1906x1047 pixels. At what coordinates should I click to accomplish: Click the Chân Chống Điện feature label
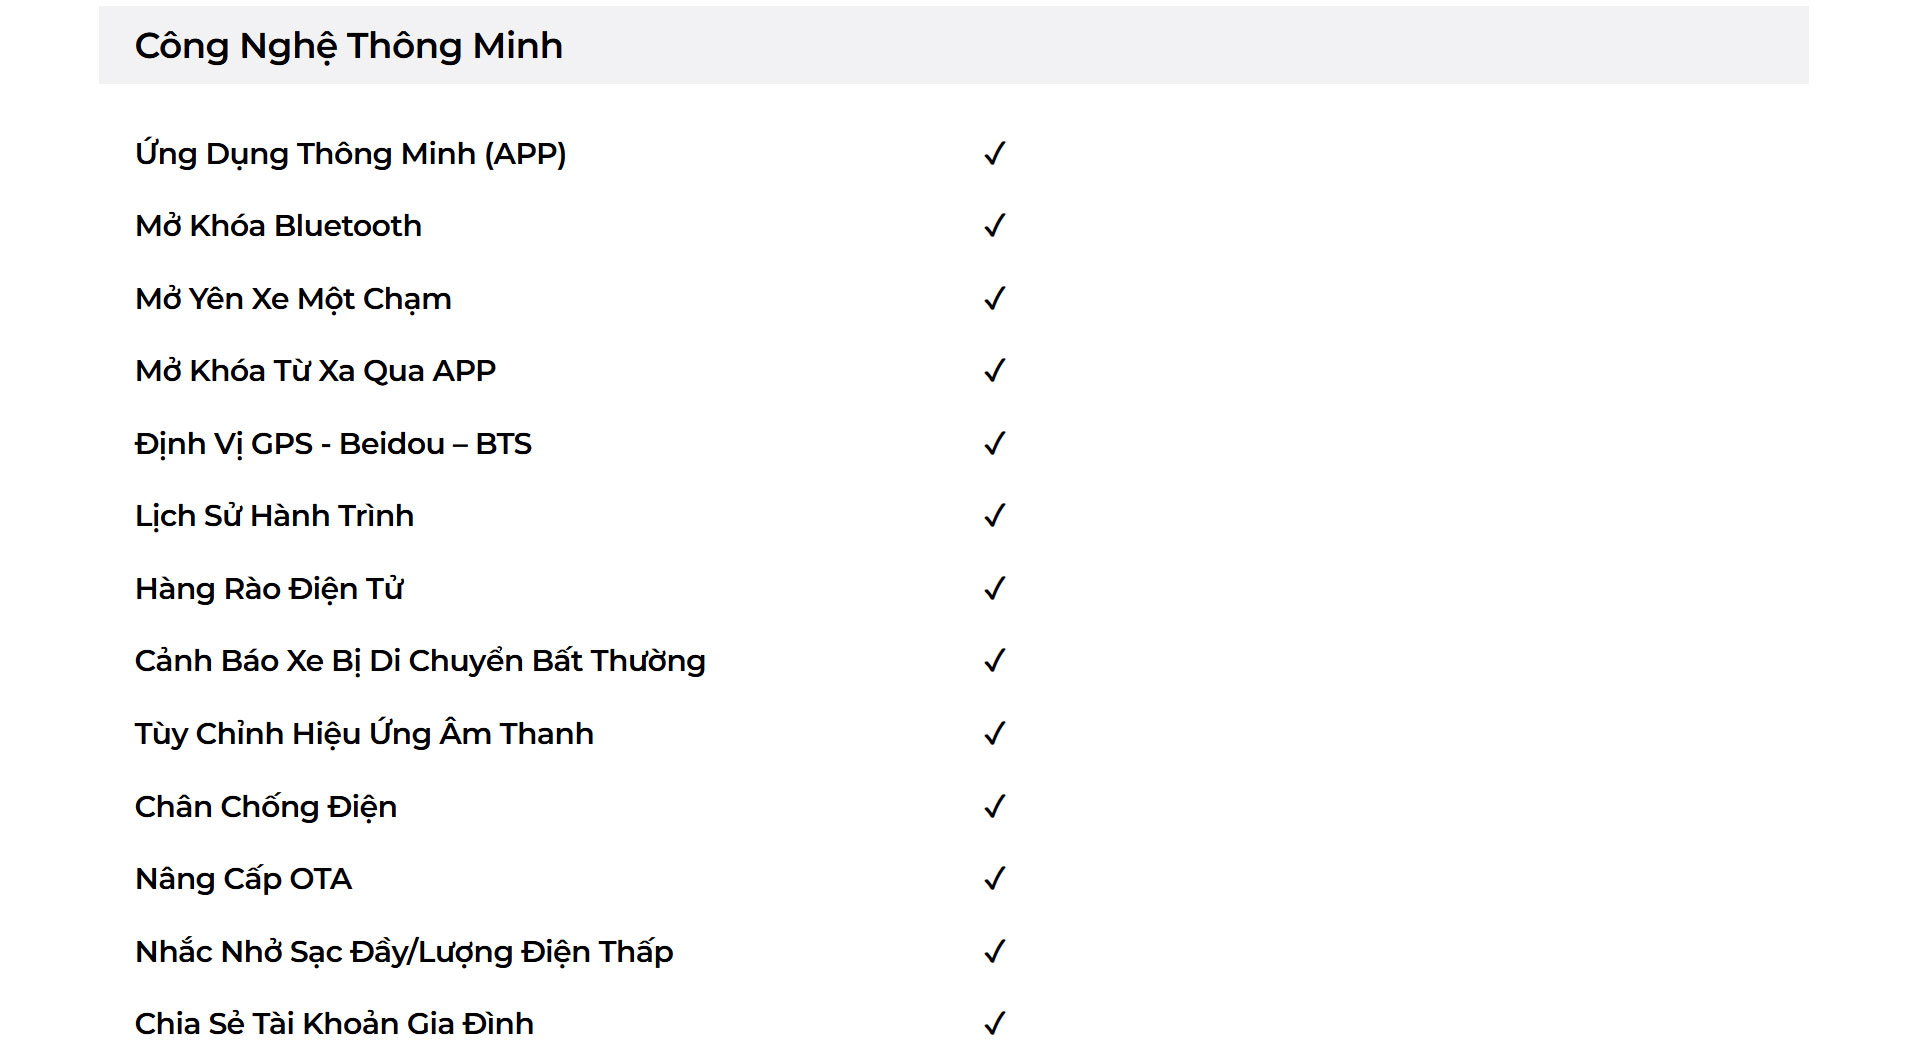pos(266,807)
